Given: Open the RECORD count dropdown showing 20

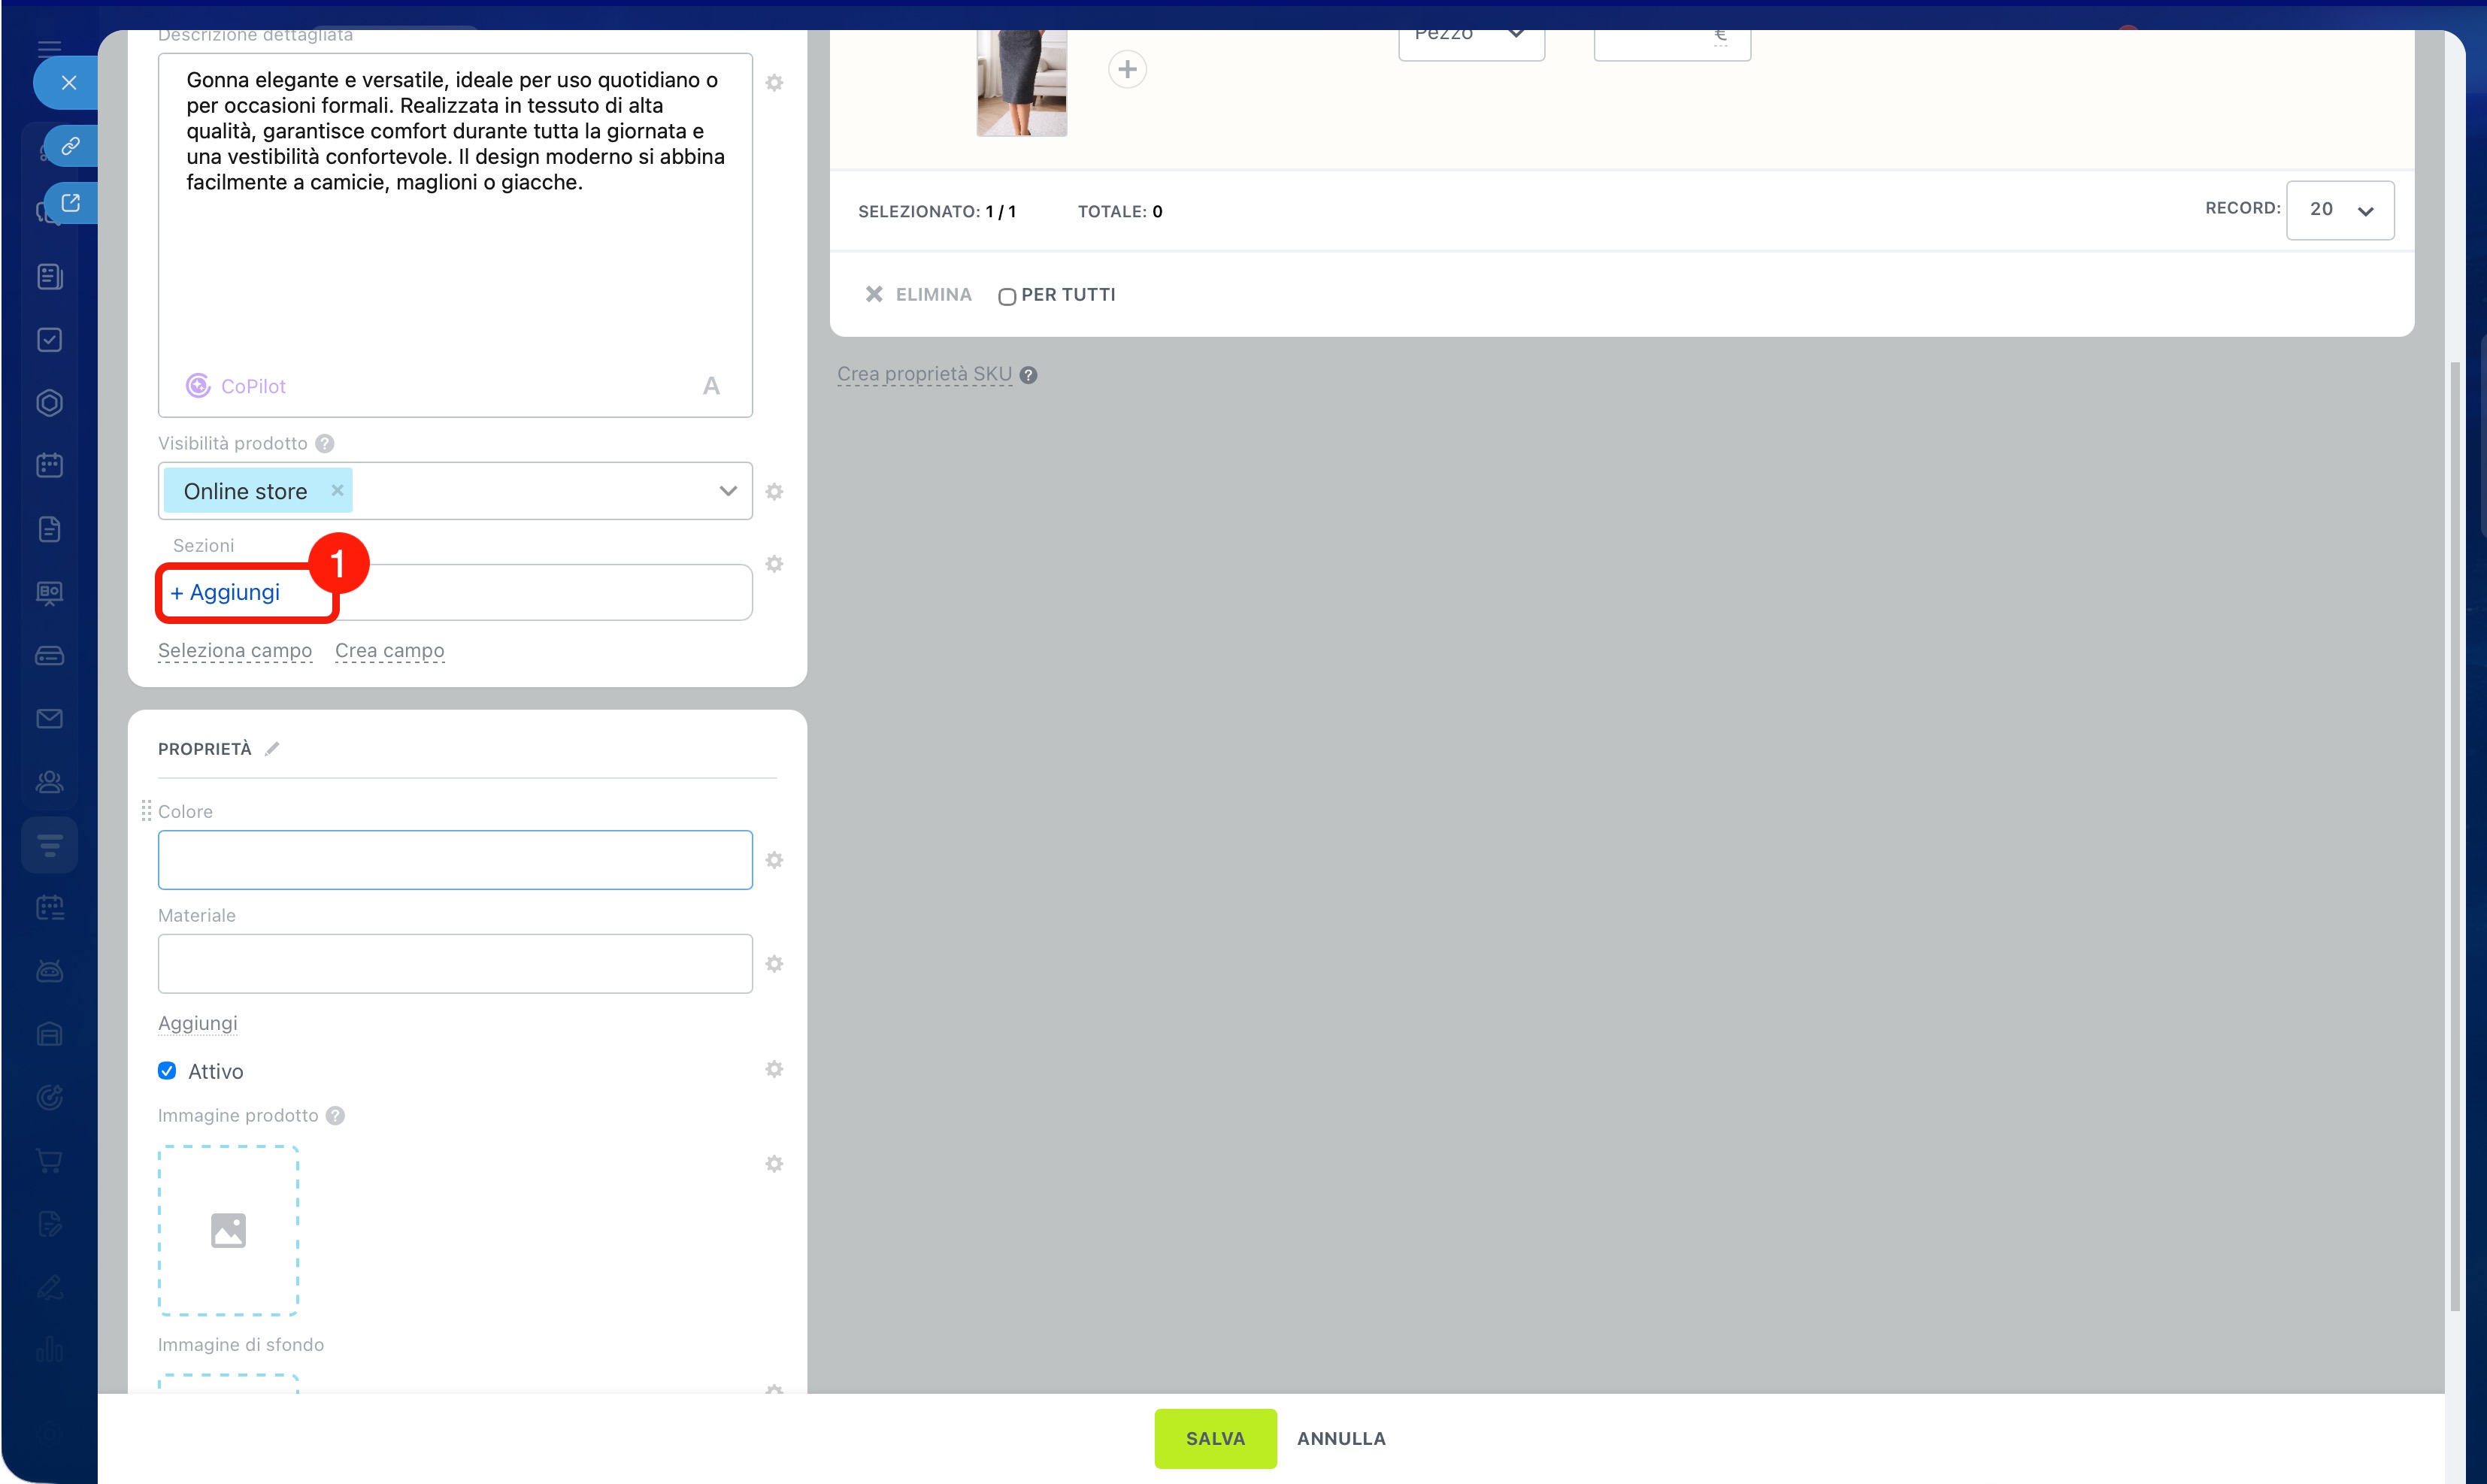Looking at the screenshot, I should click(x=2340, y=210).
